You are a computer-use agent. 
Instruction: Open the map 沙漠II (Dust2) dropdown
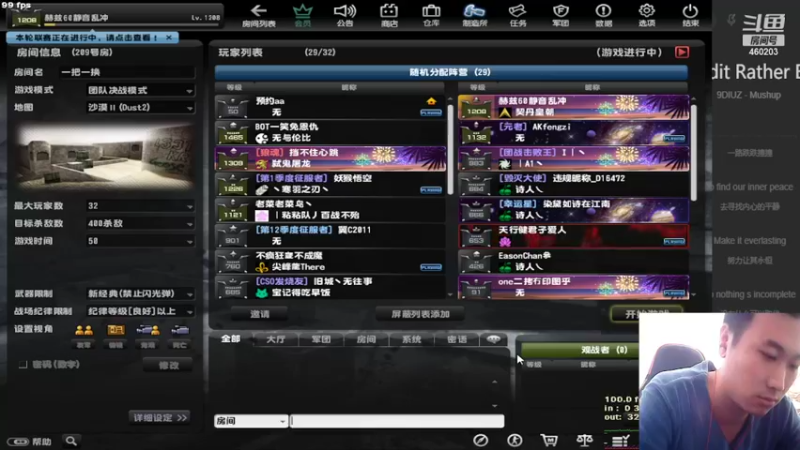(x=140, y=108)
